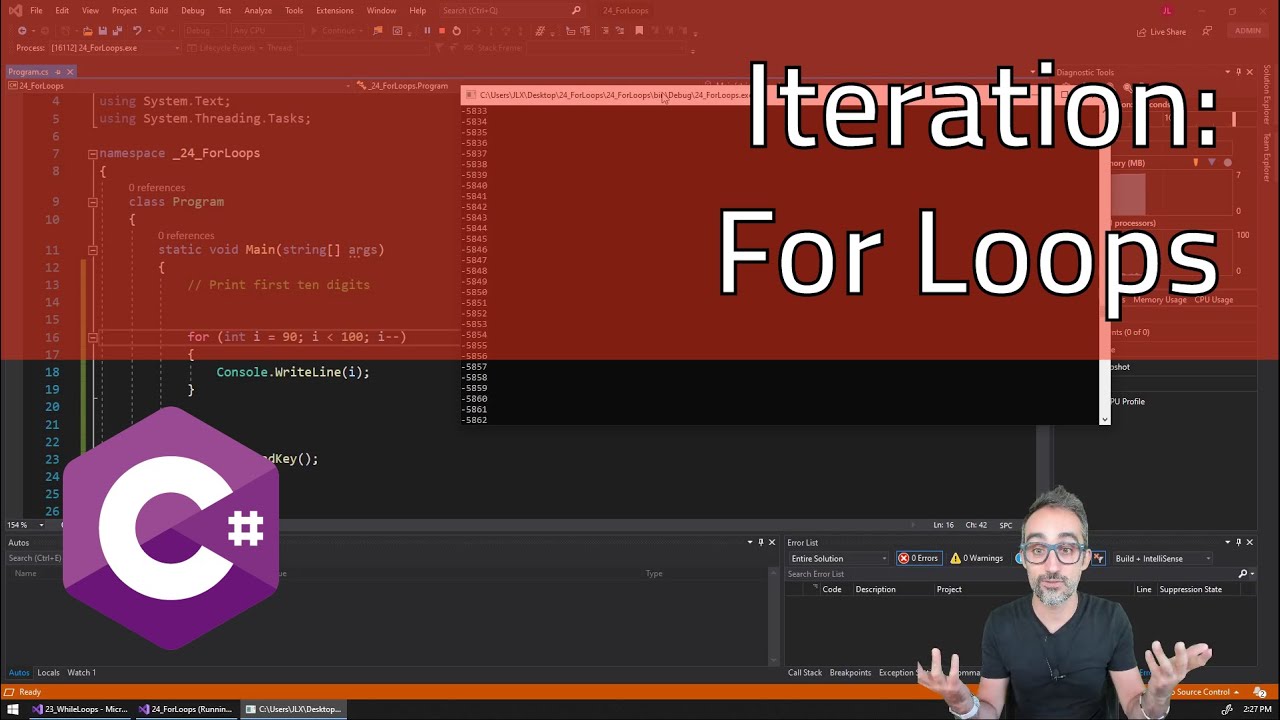Click the Search (Ctrl+Q) box
The image size is (1280, 720).
510,10
